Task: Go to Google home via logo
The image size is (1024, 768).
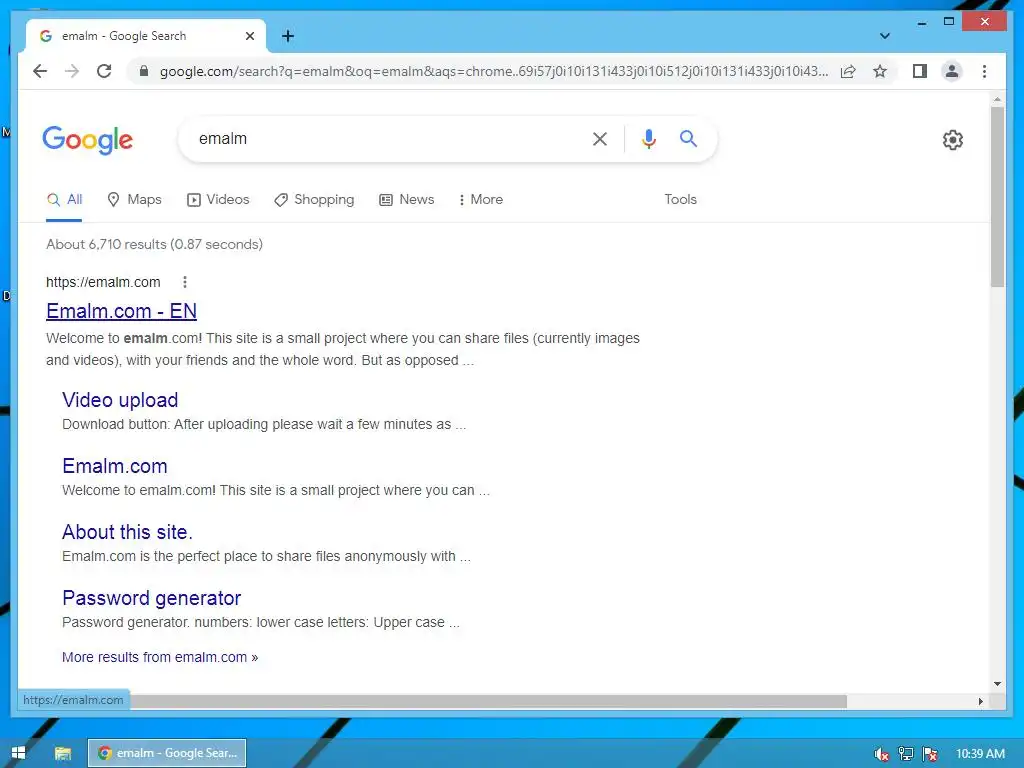Action: (88, 140)
